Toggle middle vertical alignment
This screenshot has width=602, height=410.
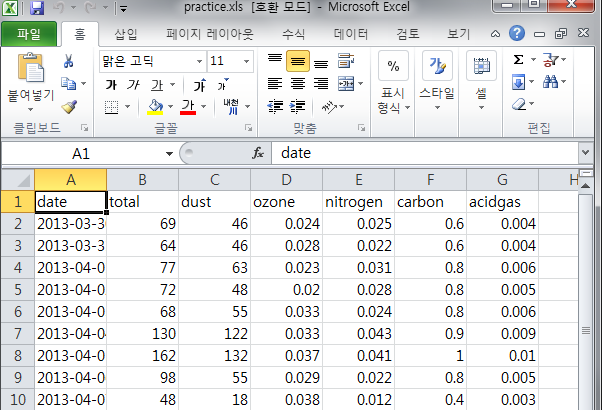click(297, 61)
